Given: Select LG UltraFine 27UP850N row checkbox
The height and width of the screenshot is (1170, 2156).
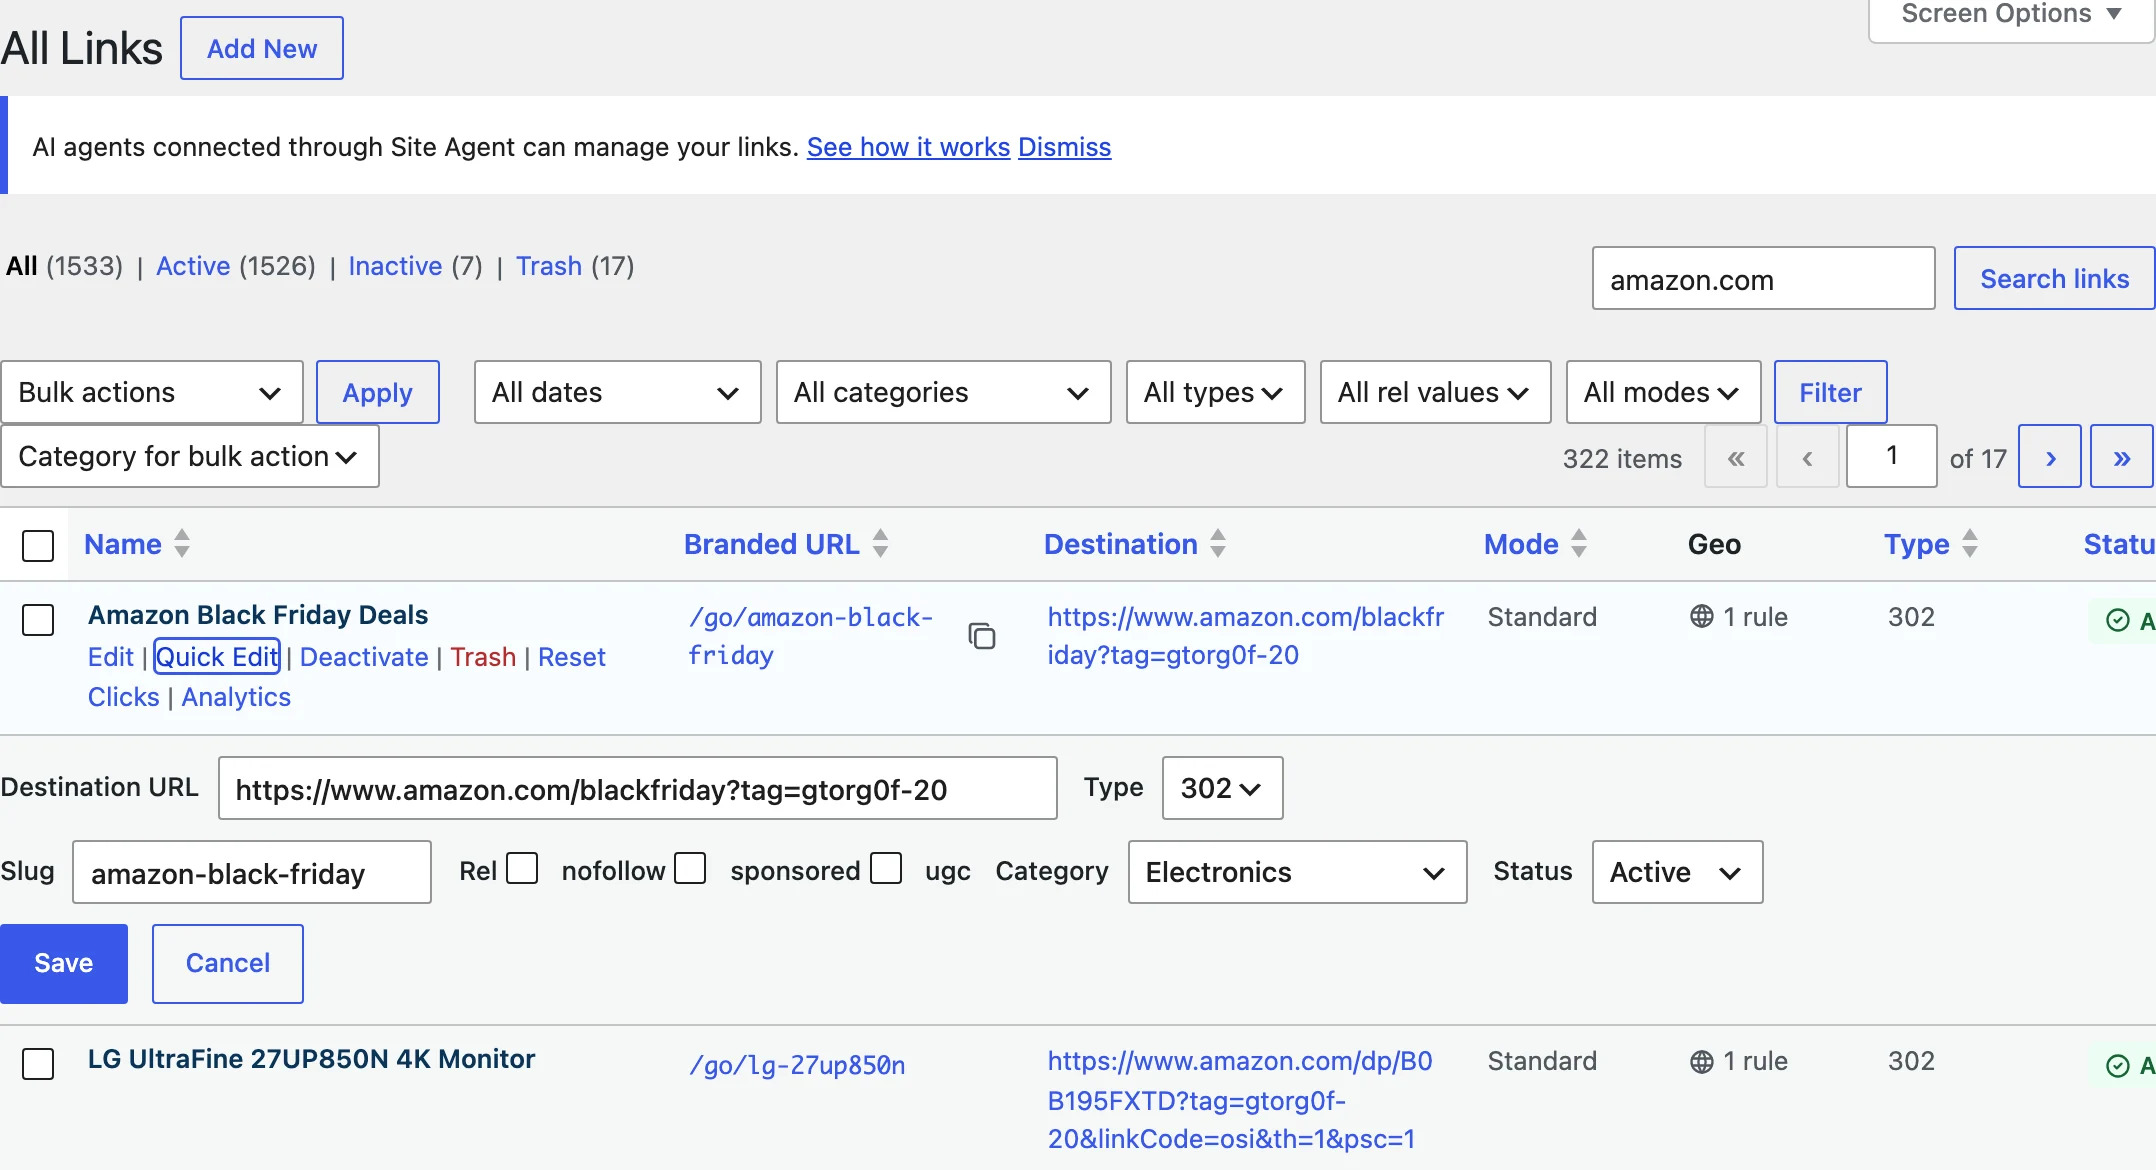Looking at the screenshot, I should coord(38,1064).
